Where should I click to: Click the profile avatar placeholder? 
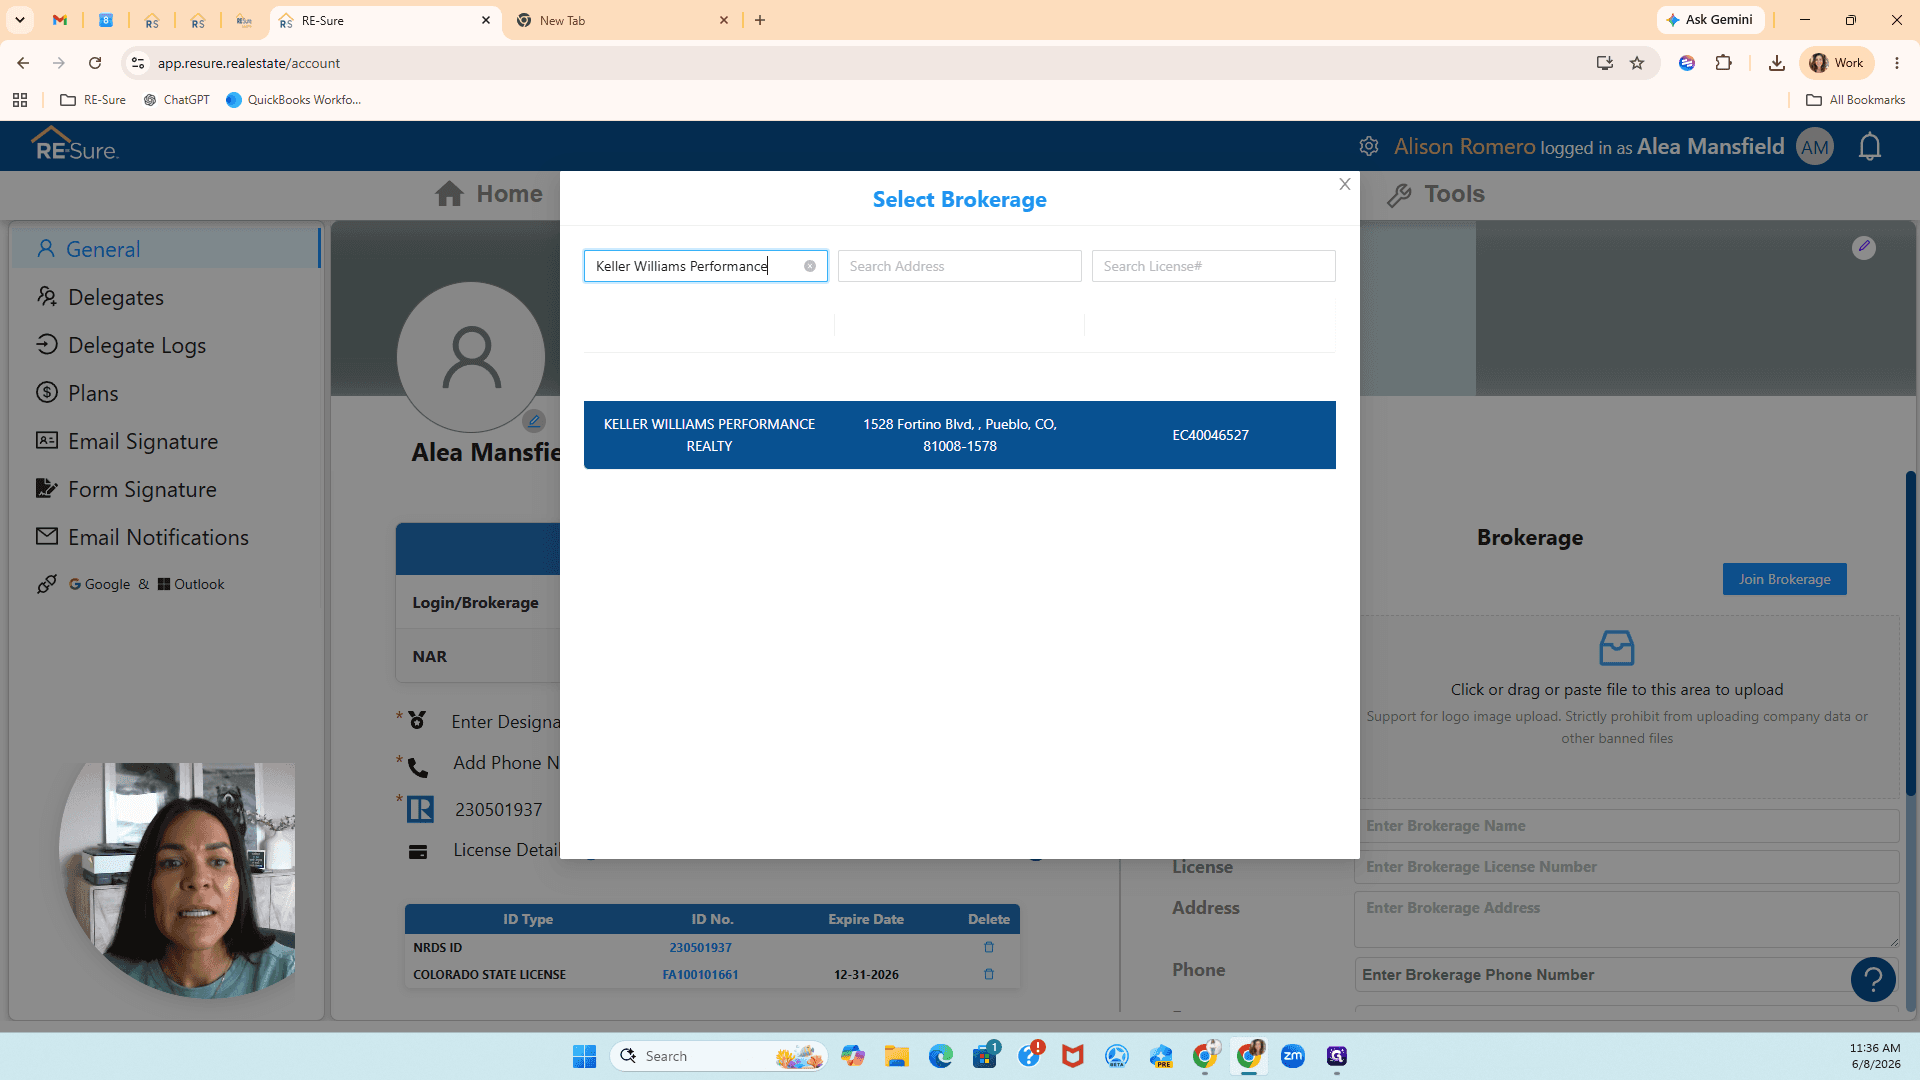coord(471,357)
